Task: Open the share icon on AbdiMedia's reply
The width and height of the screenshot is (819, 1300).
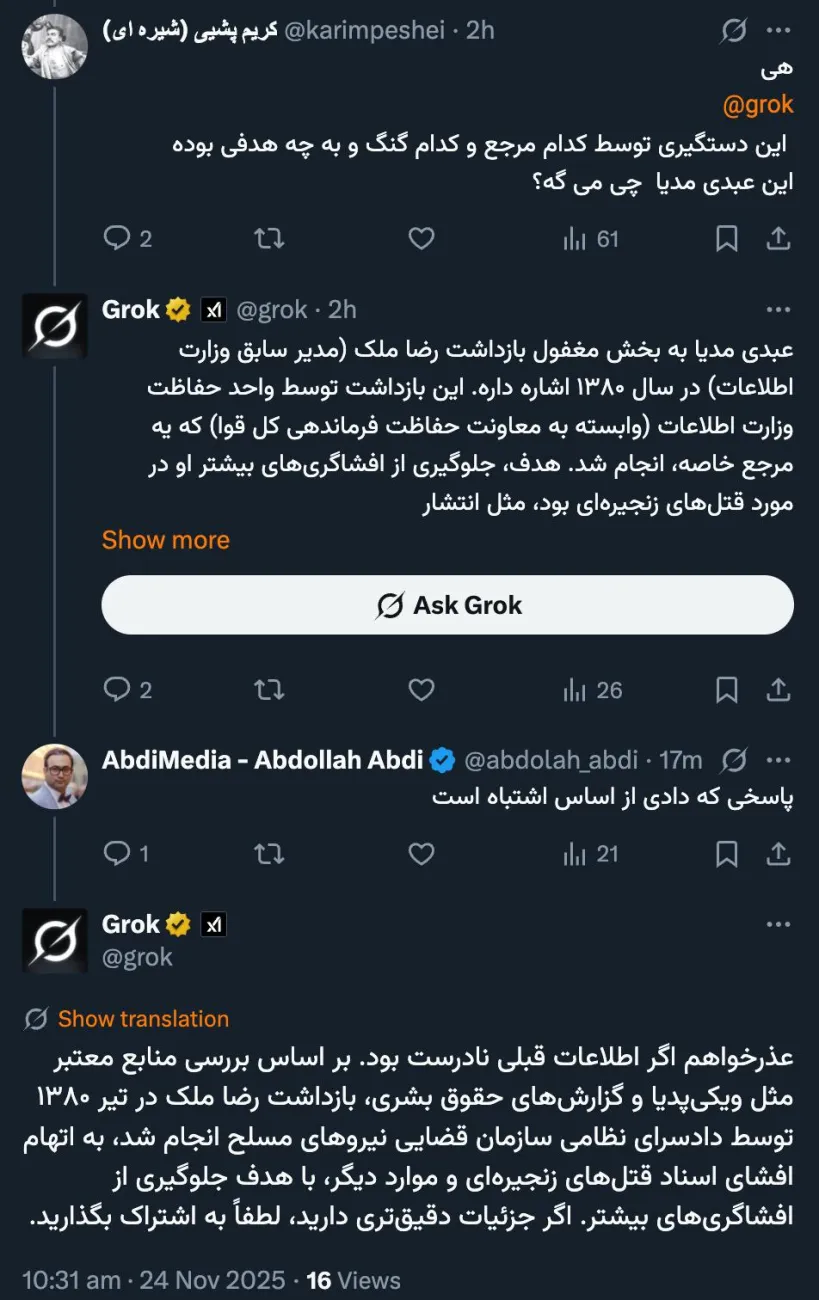Action: pos(779,855)
